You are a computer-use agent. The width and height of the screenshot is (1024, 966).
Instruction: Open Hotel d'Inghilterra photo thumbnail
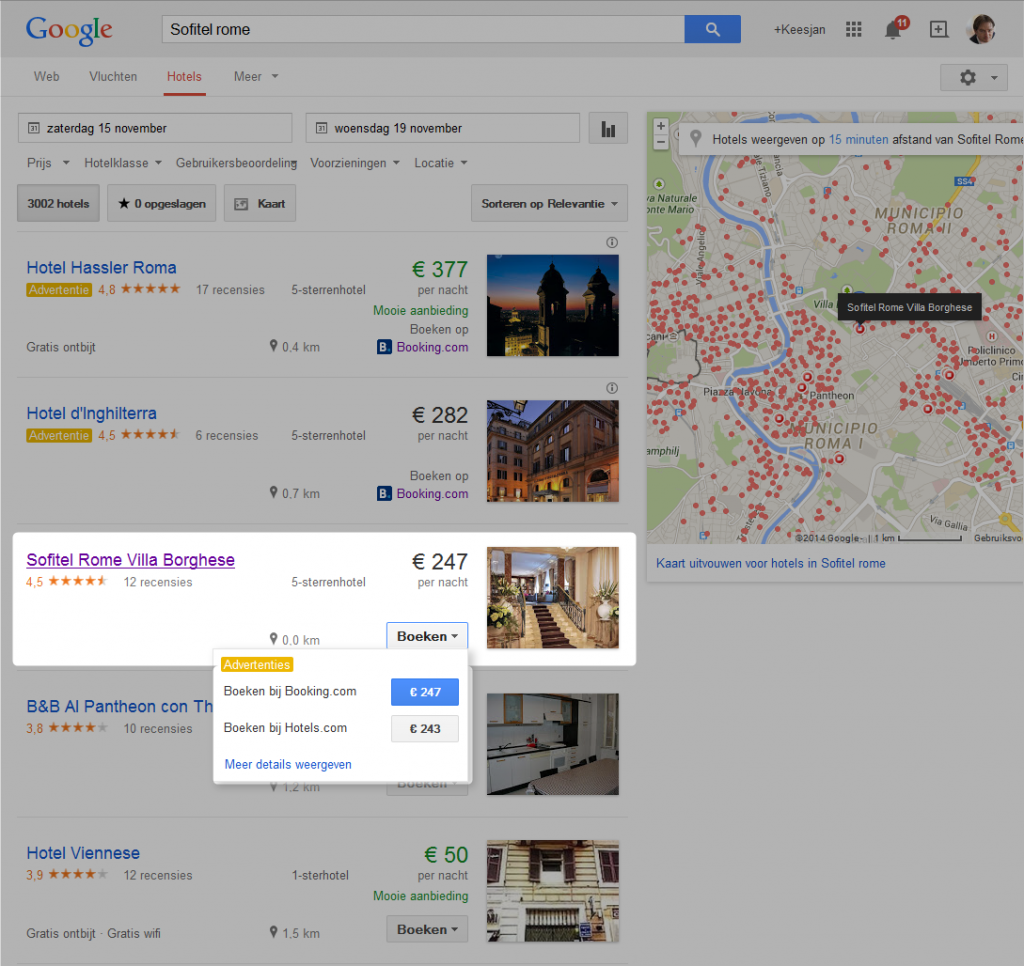[x=552, y=451]
